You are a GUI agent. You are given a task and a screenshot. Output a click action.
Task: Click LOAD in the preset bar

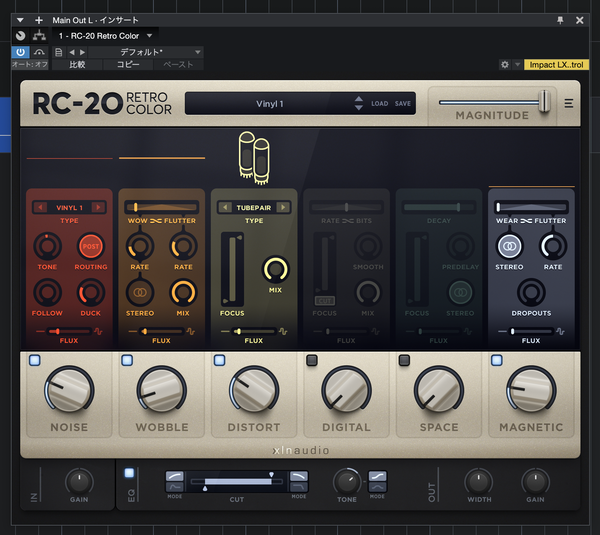(379, 103)
